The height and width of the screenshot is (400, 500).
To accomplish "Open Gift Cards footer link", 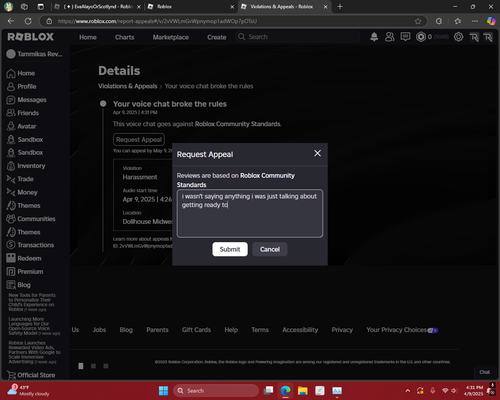I will coord(196,330).
